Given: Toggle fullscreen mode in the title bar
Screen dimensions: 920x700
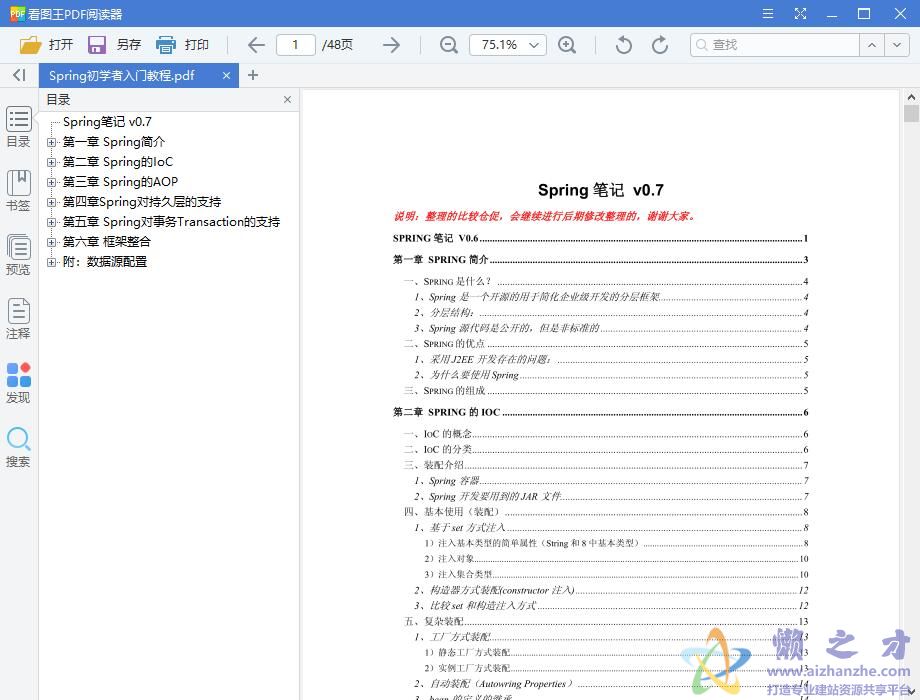Looking at the screenshot, I should click(800, 13).
